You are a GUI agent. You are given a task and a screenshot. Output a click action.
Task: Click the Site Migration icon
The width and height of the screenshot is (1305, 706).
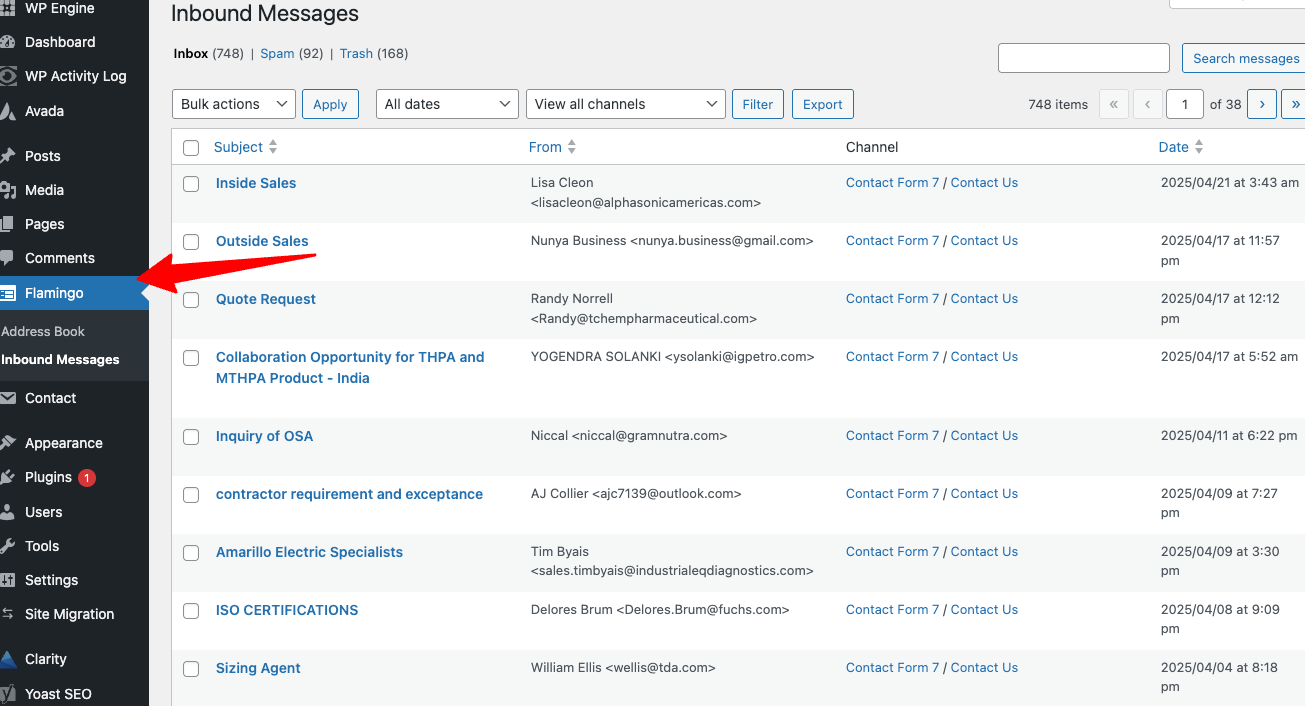(8, 614)
